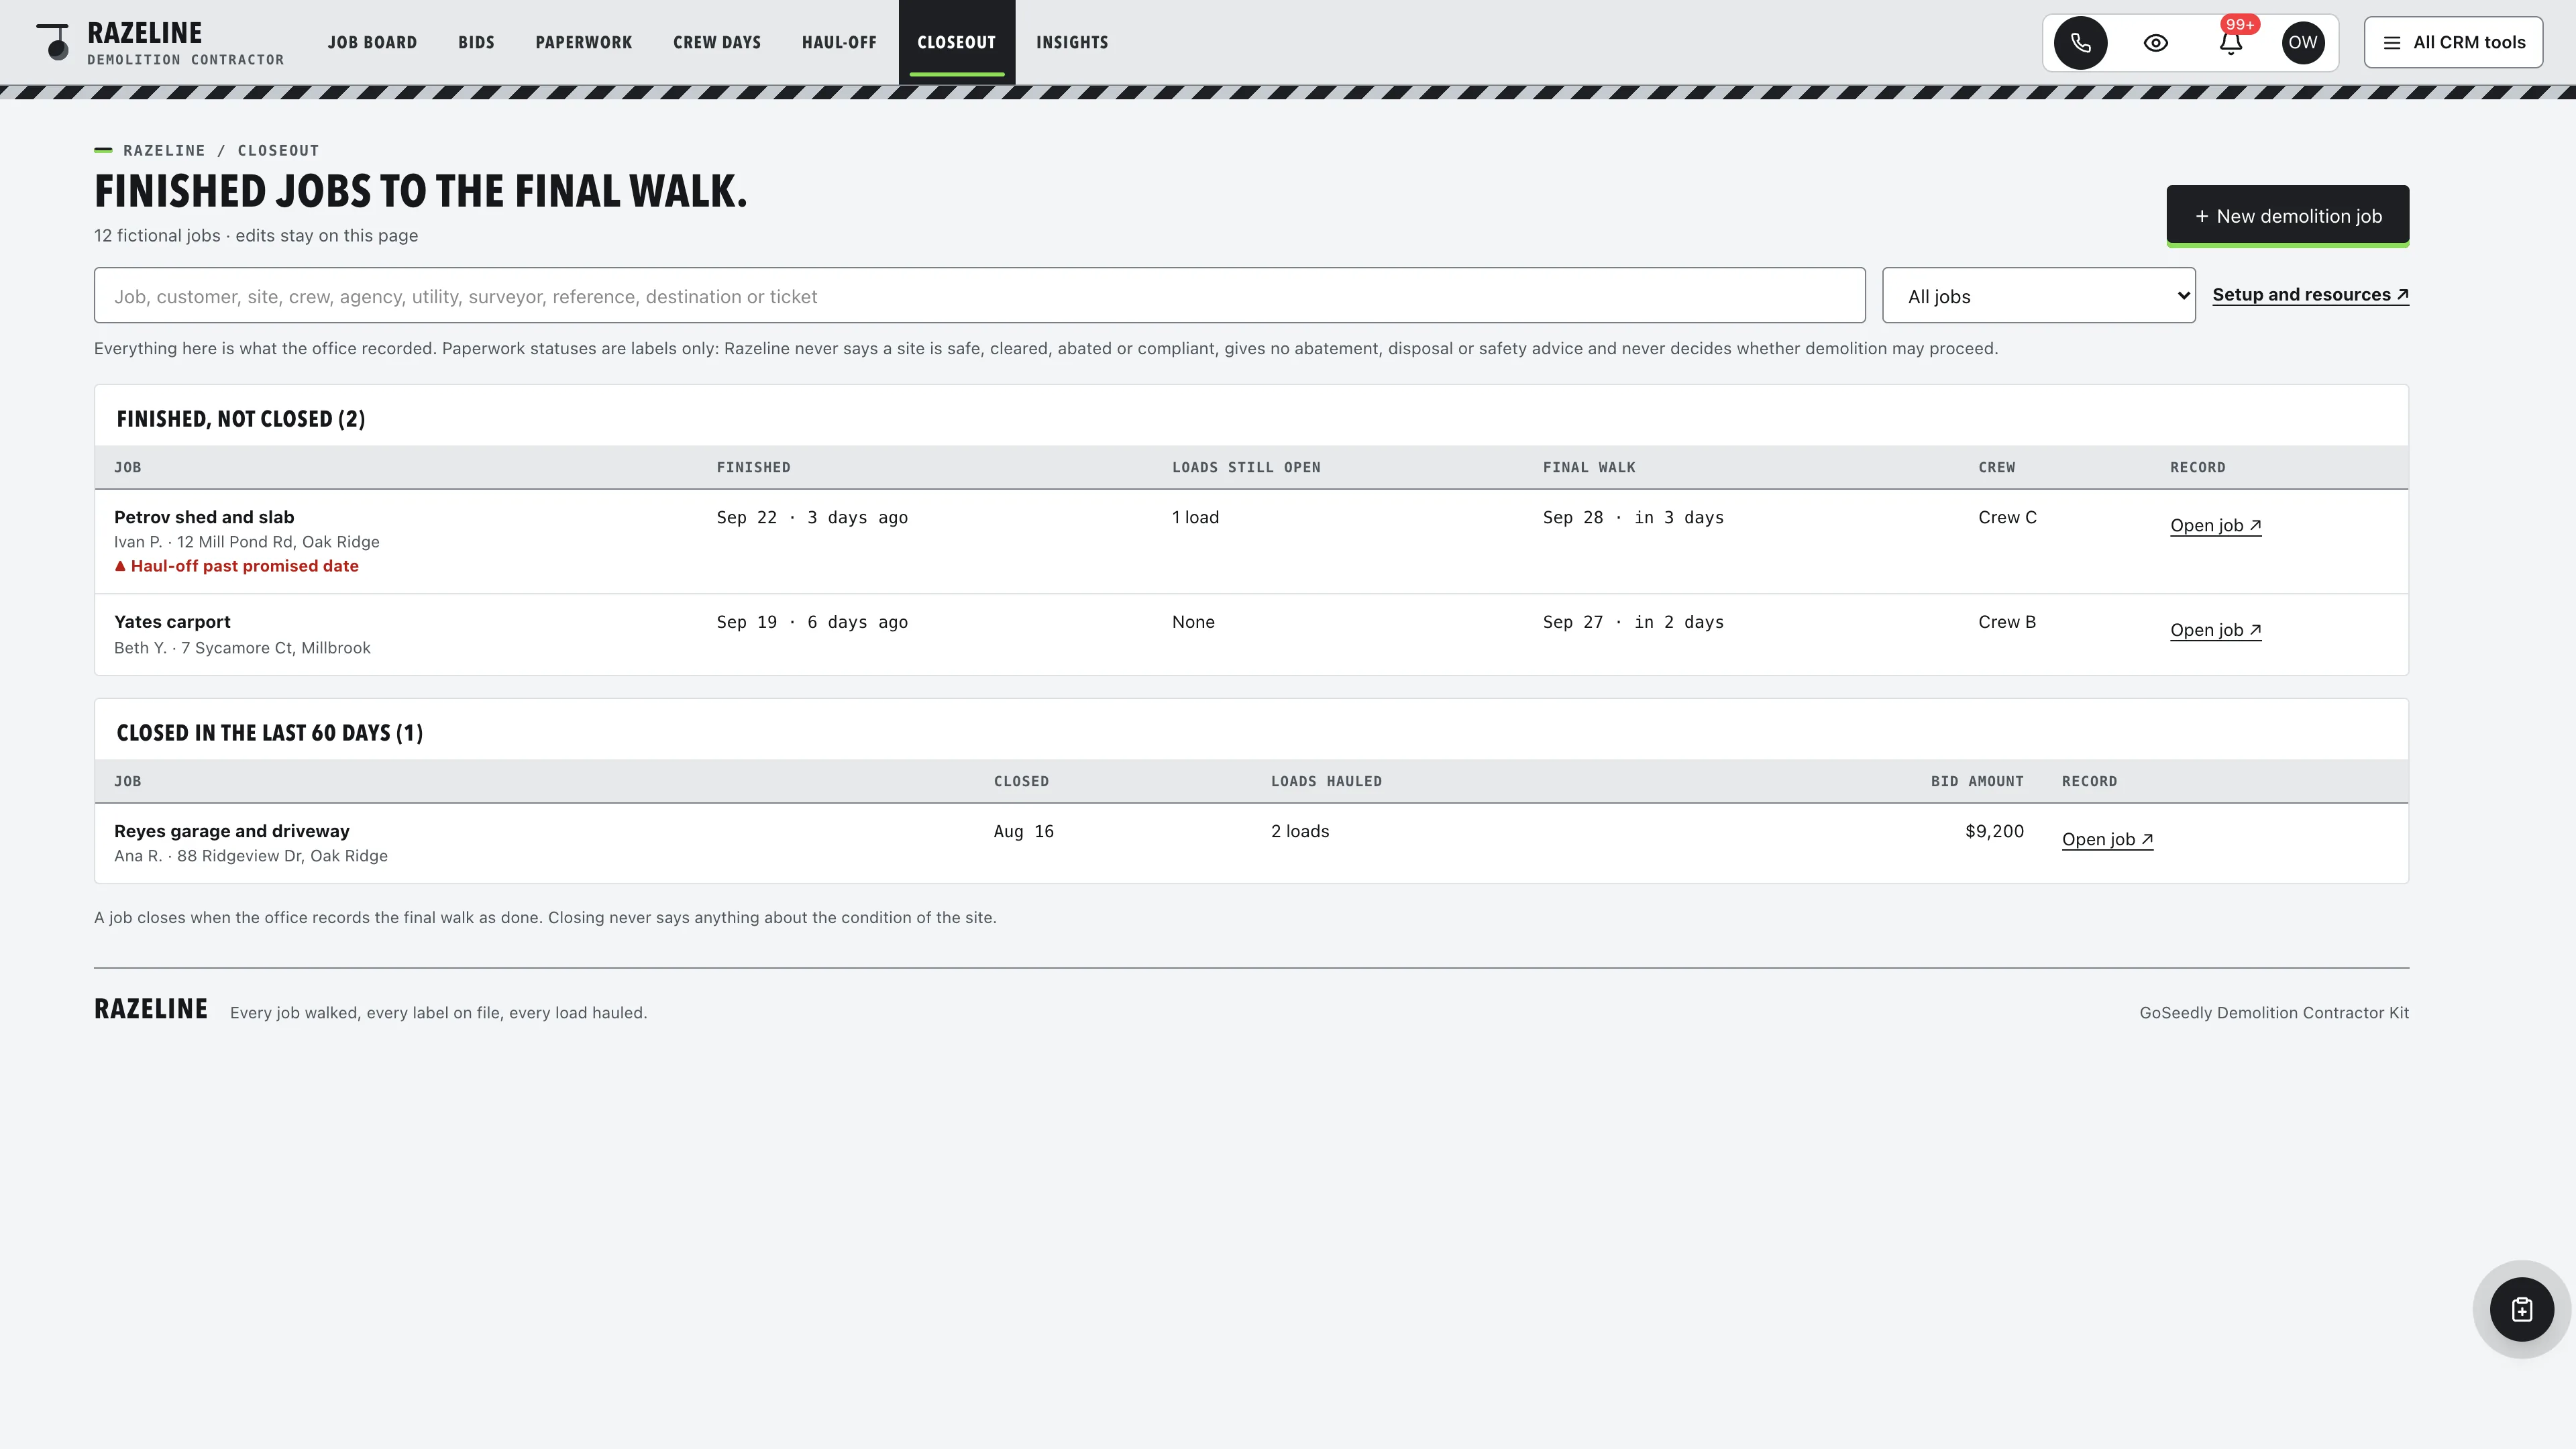Expand the All jobs filter dropdown

tap(2038, 295)
